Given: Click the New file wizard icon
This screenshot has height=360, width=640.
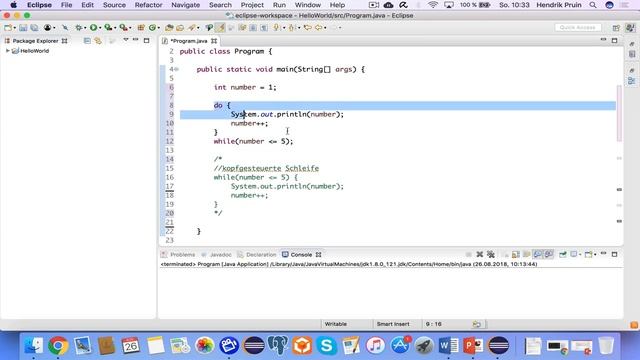Looking at the screenshot, I should point(7,28).
